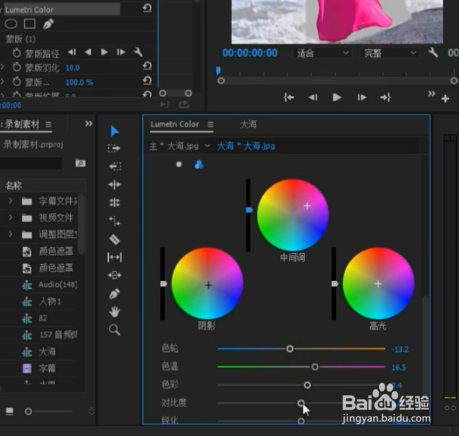Select the Rate Stretch tool

pyautogui.click(x=114, y=221)
